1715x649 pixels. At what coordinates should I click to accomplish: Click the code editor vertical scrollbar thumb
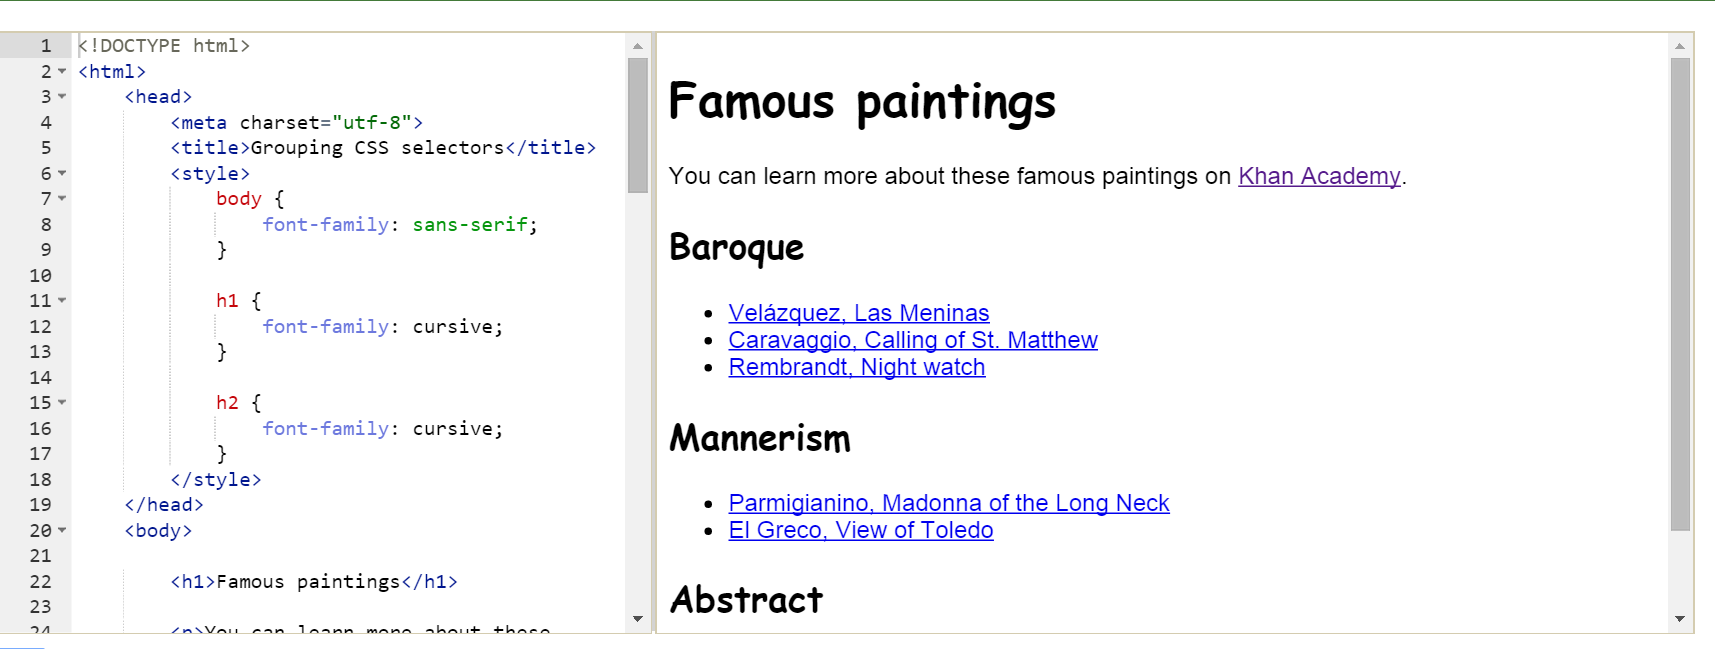tap(638, 125)
